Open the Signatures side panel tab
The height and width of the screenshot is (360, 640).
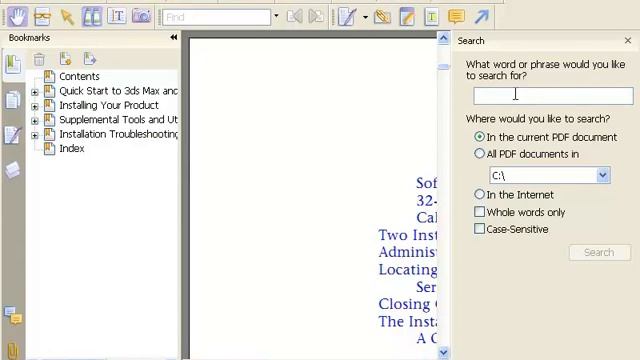point(13,135)
